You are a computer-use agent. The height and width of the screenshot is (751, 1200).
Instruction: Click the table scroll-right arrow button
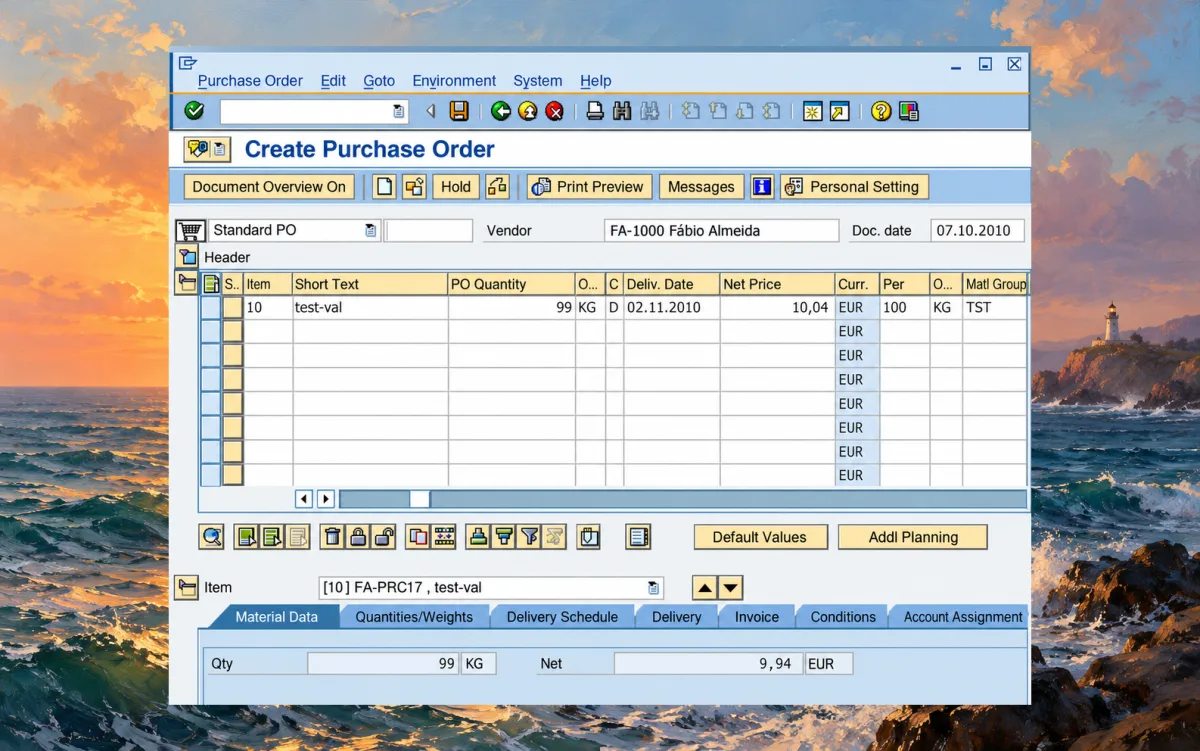326,499
